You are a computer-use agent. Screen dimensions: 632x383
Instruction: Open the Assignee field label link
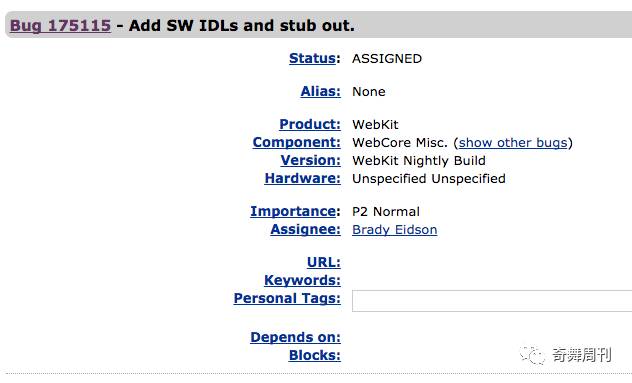[x=306, y=229]
